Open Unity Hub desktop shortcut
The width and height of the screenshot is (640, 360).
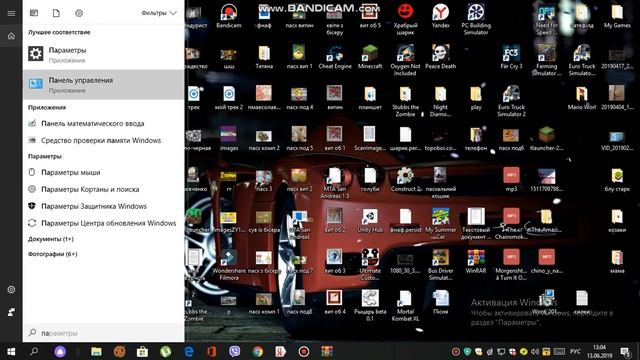click(370, 220)
